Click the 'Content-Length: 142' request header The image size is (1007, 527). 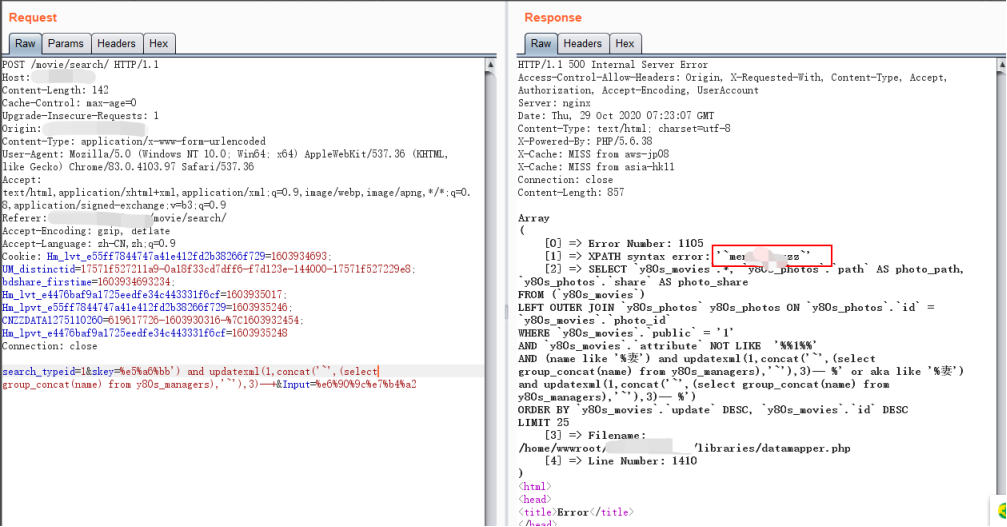pyautogui.click(x=55, y=91)
